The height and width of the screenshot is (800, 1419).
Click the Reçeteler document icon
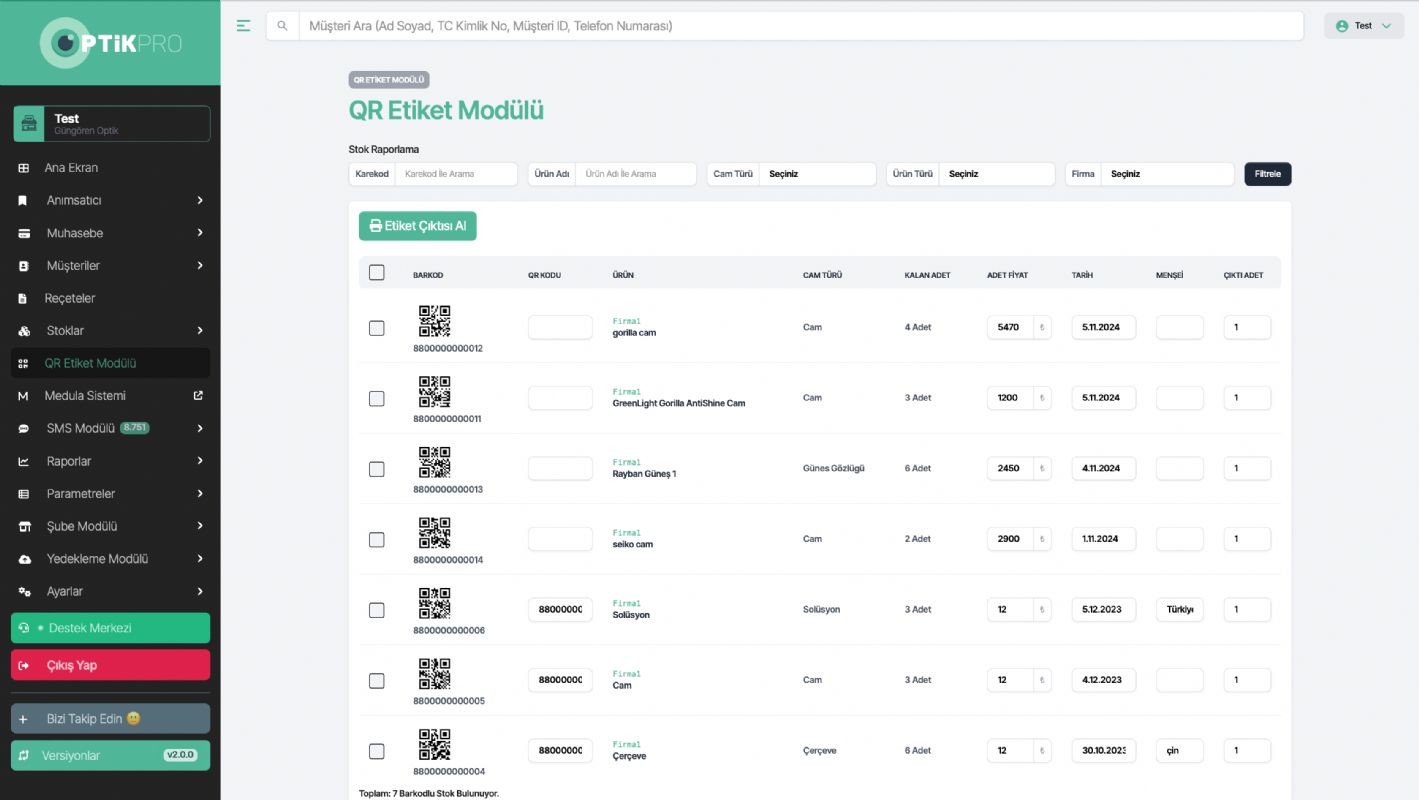click(24, 298)
